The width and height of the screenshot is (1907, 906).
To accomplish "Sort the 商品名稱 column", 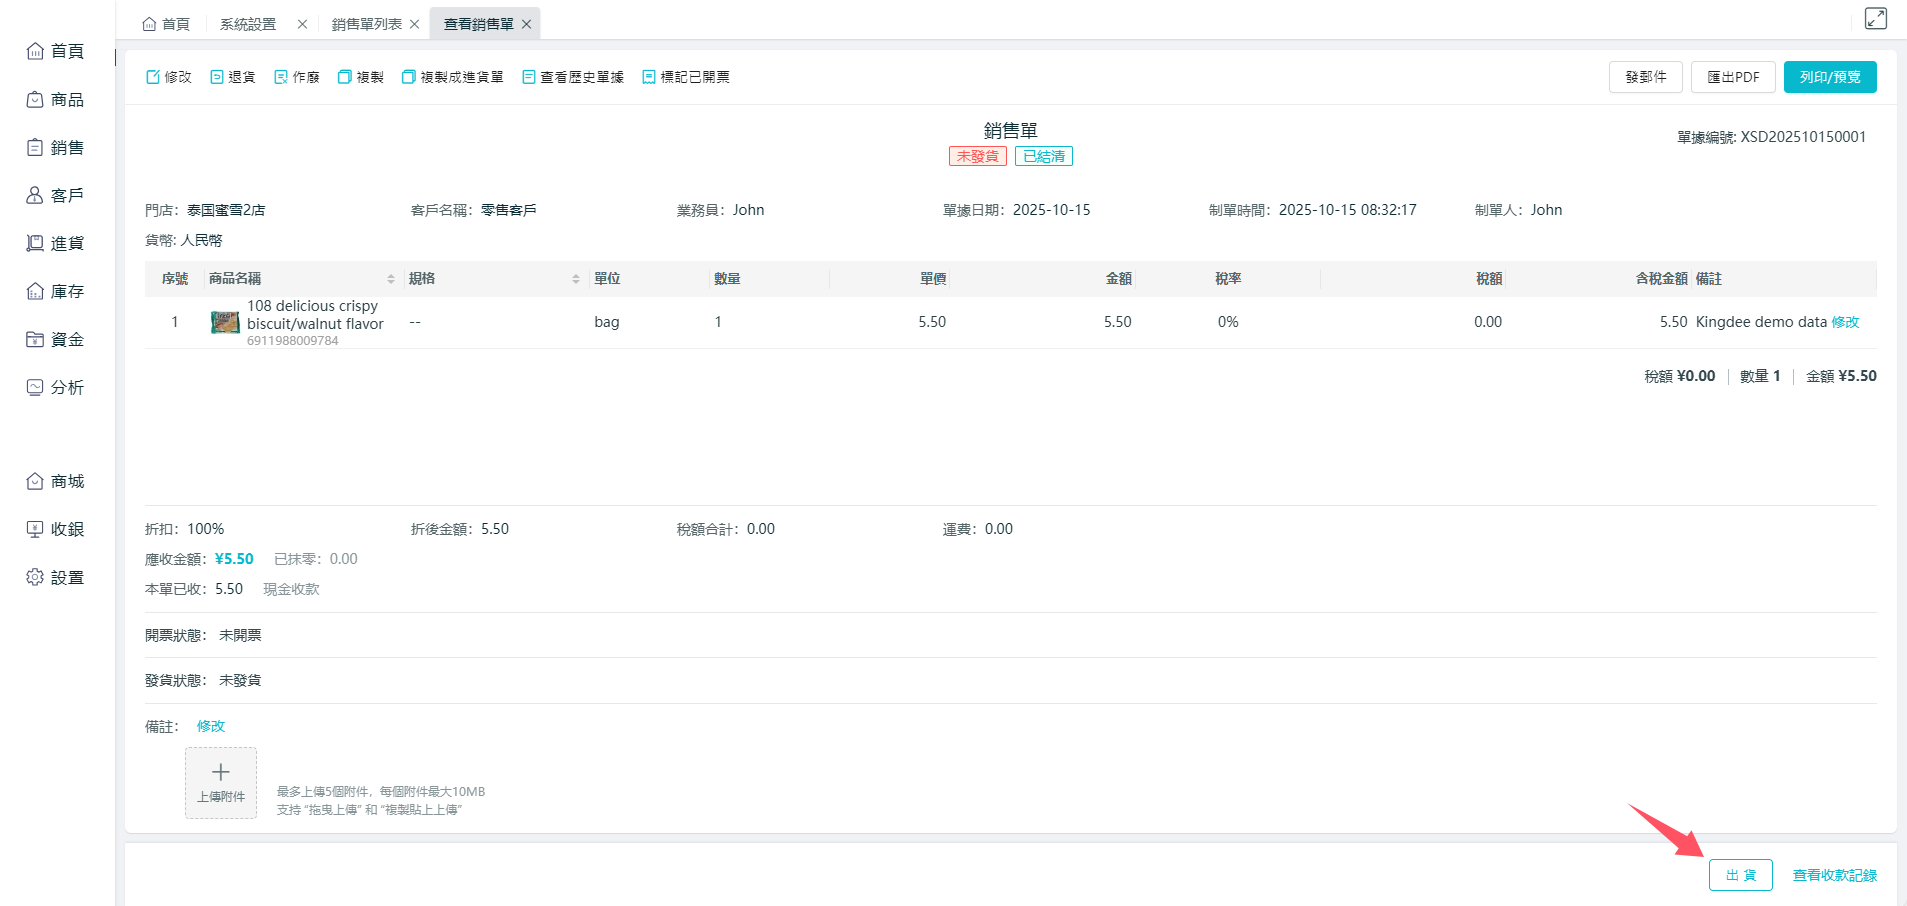I will pos(391,279).
